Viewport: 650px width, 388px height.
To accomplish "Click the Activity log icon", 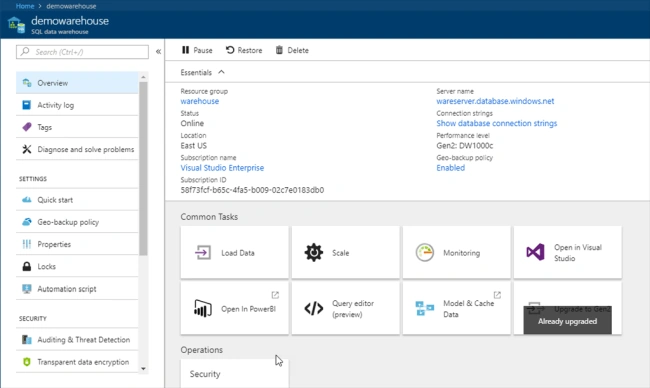I will pos(27,105).
